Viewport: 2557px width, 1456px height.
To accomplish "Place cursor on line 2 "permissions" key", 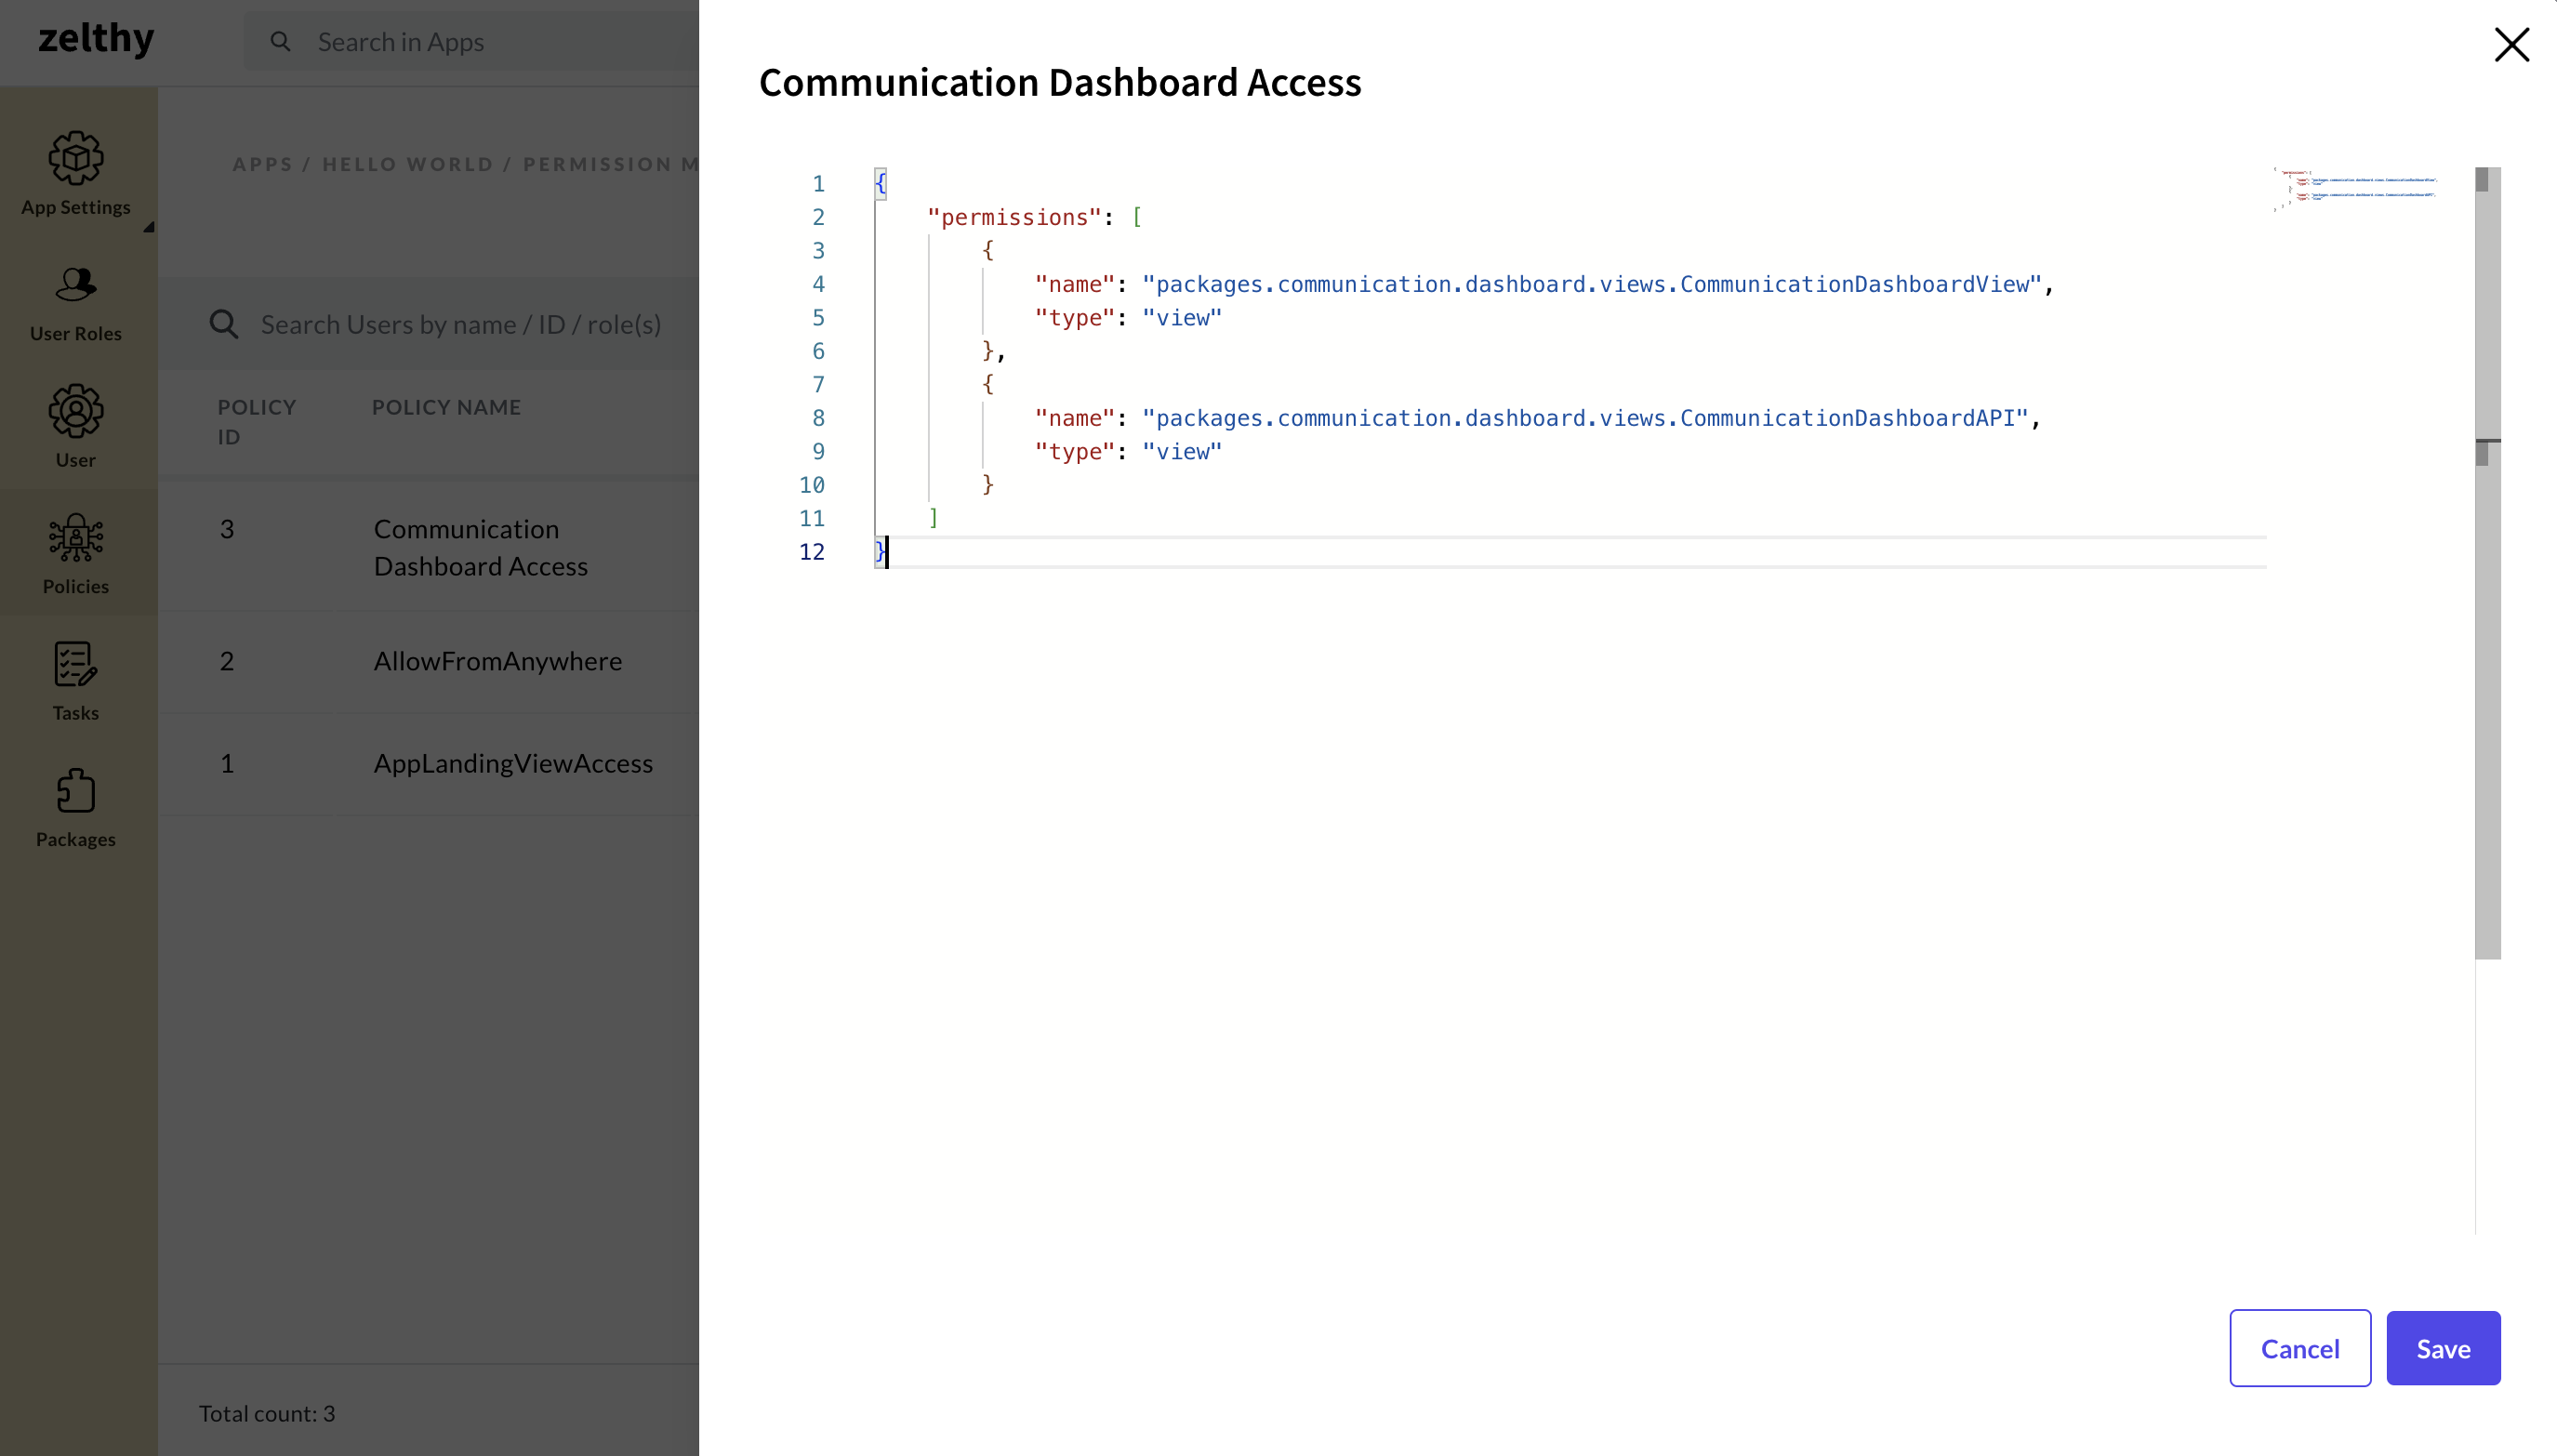I will tap(1014, 217).
